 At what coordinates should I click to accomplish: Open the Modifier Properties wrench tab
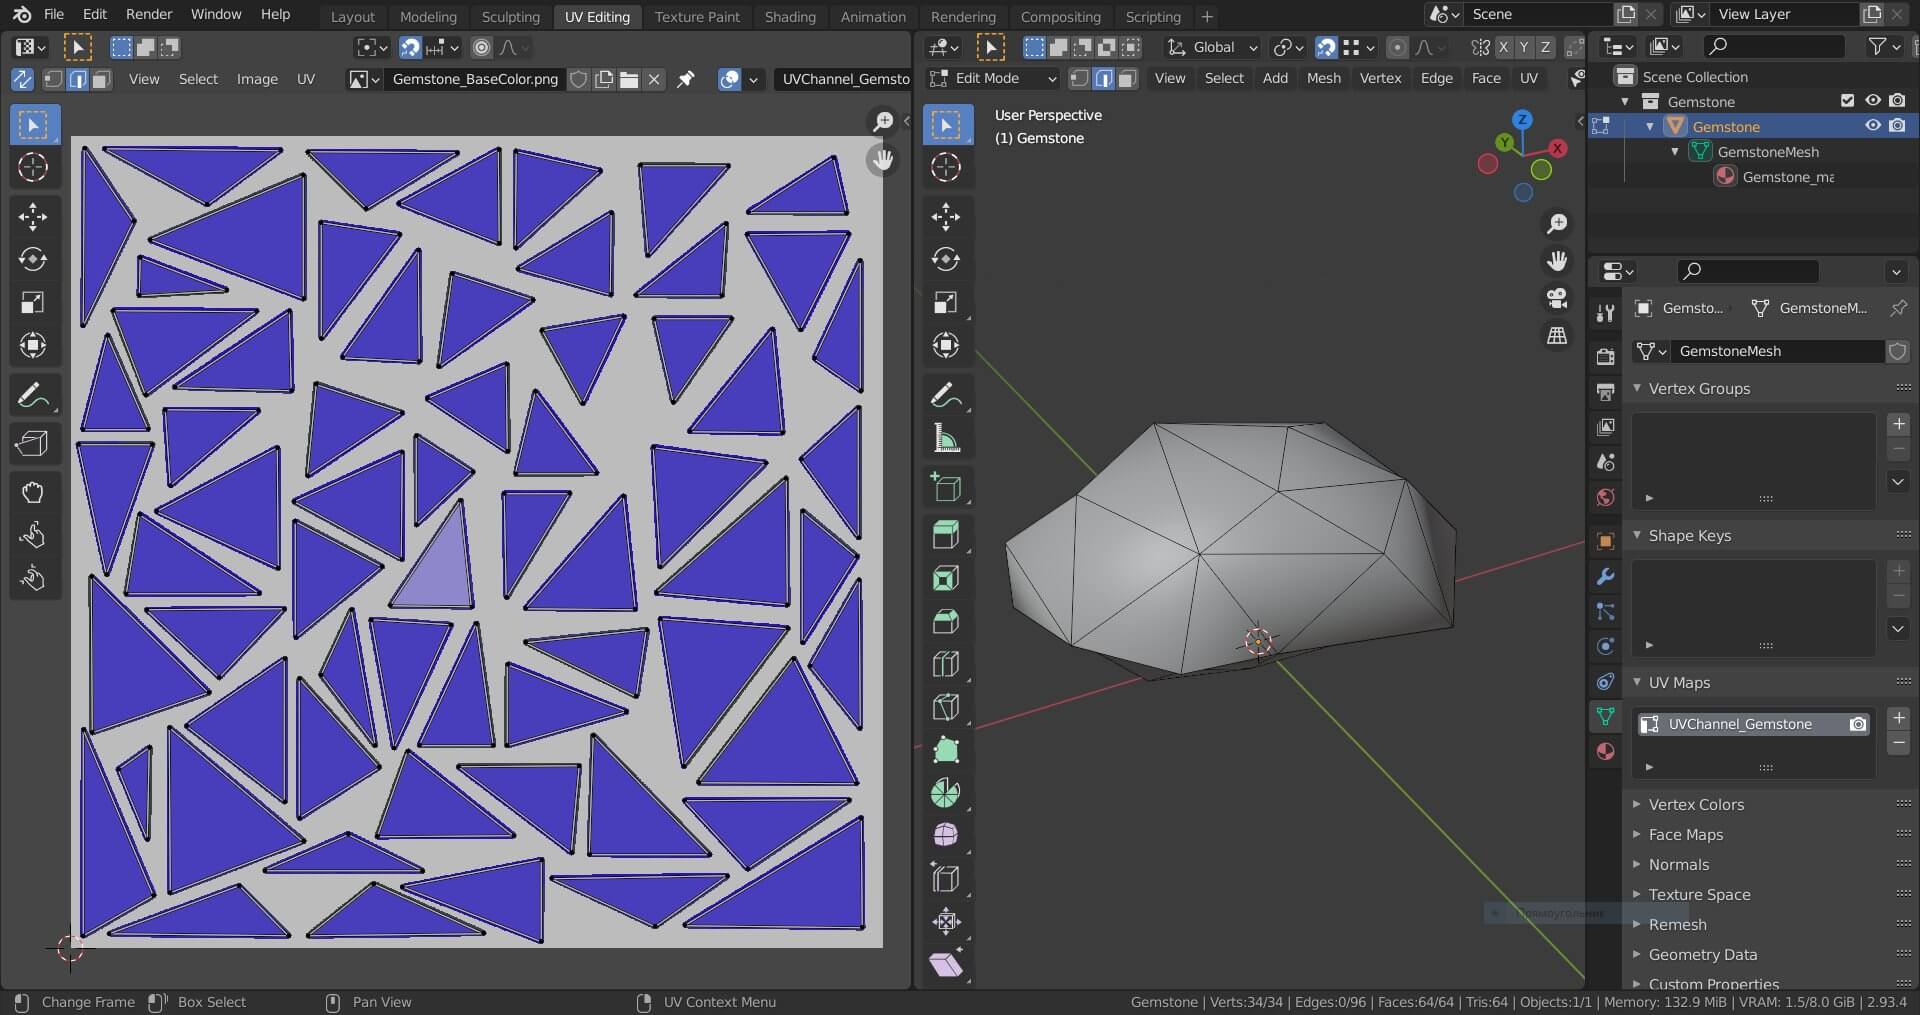pyautogui.click(x=1605, y=577)
